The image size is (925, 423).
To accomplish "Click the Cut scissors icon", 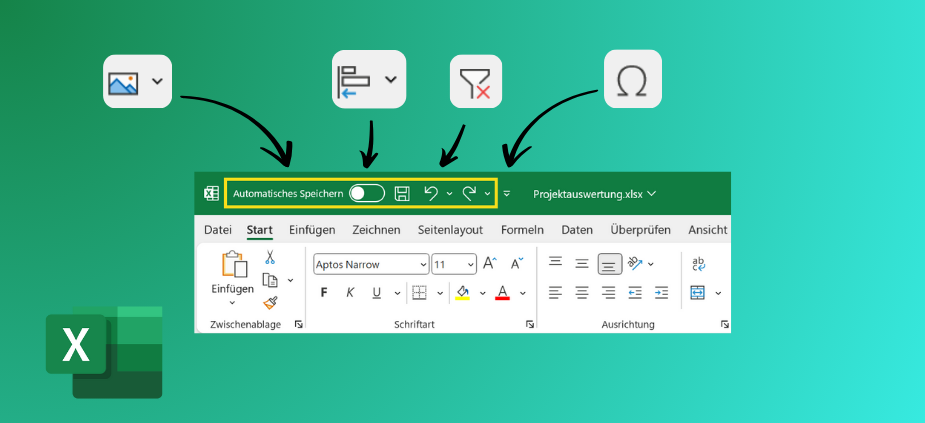I will (x=270, y=259).
